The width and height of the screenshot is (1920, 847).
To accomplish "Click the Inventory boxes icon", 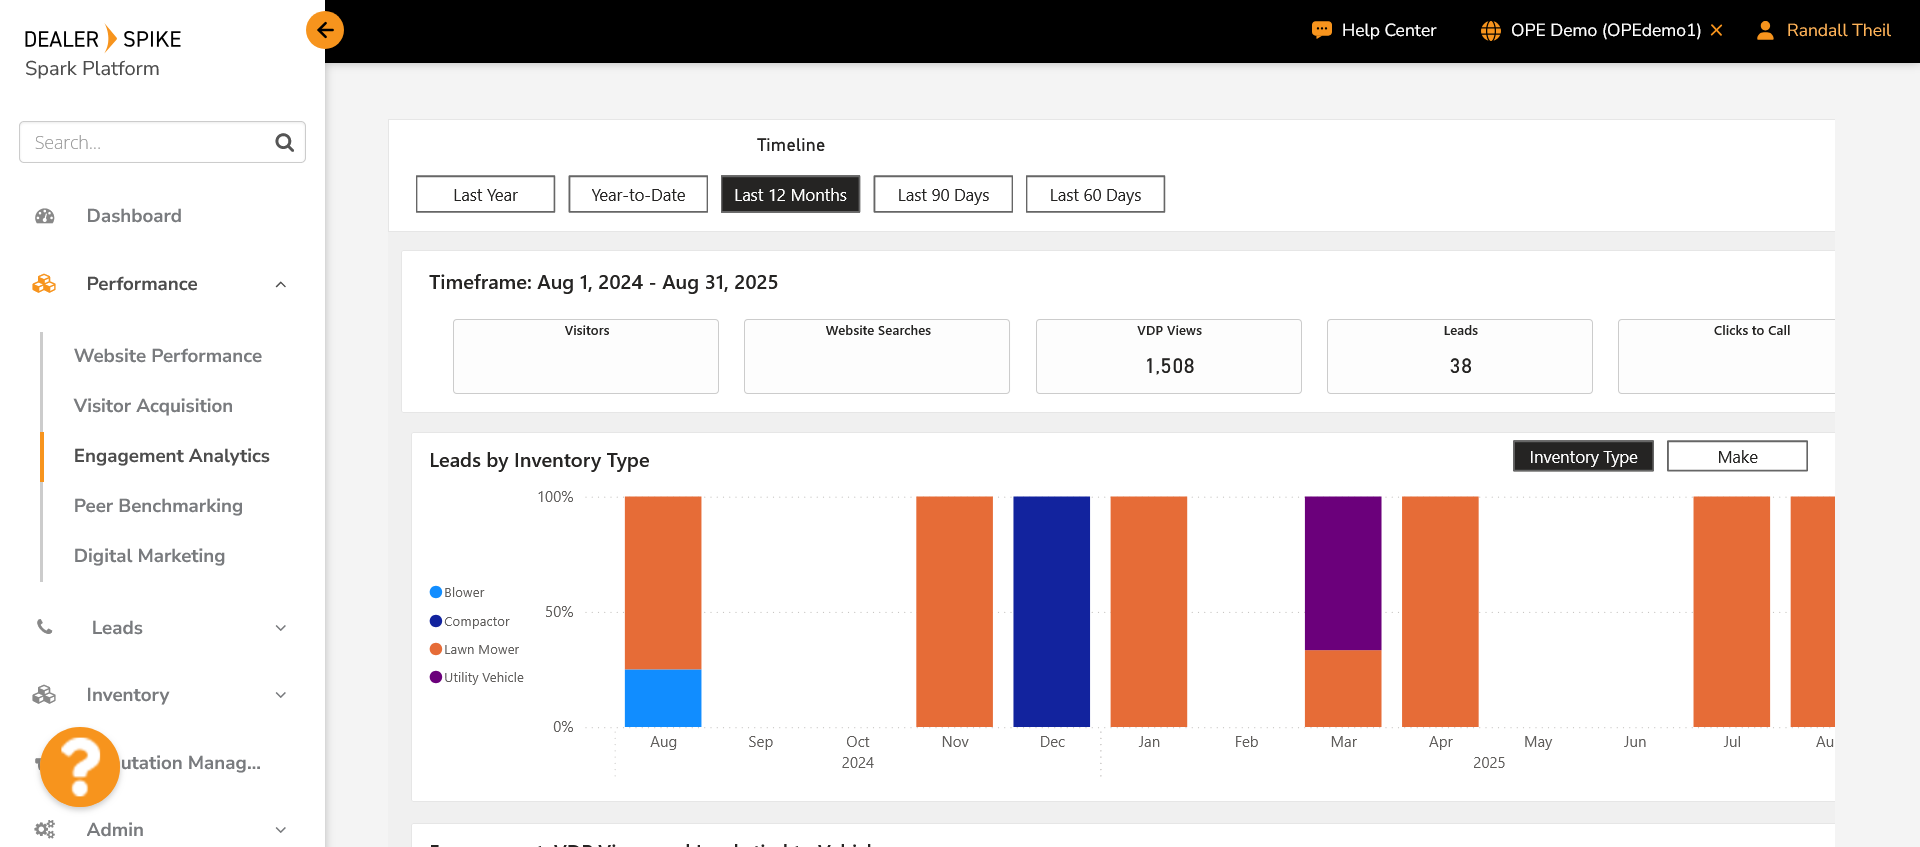I will pos(44,695).
